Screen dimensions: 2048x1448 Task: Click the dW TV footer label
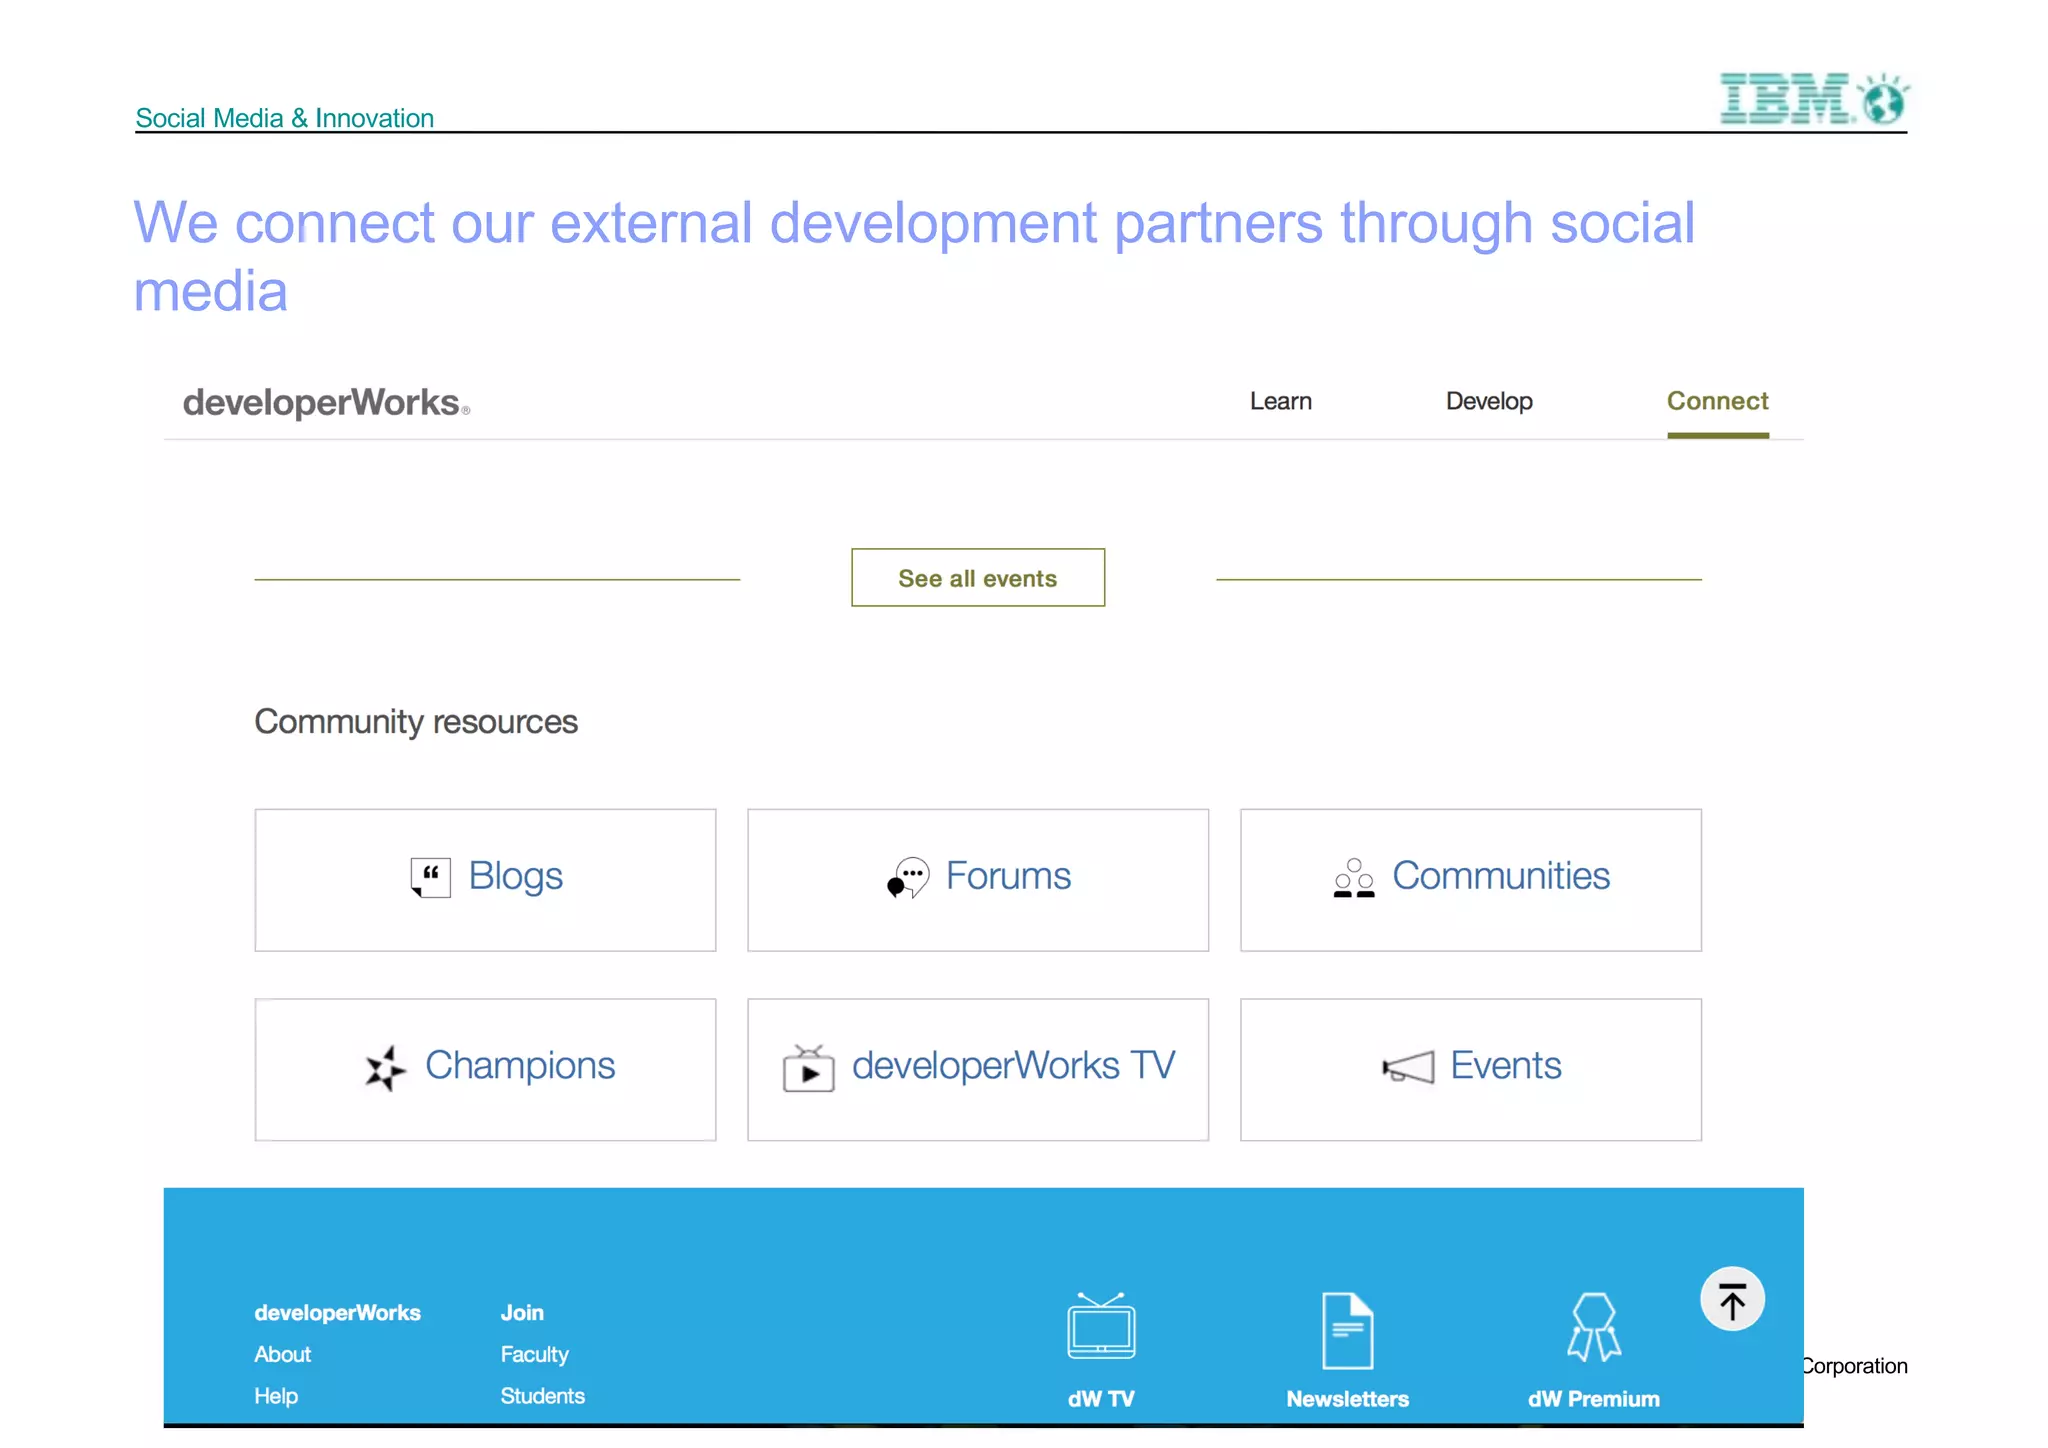[x=1101, y=1399]
